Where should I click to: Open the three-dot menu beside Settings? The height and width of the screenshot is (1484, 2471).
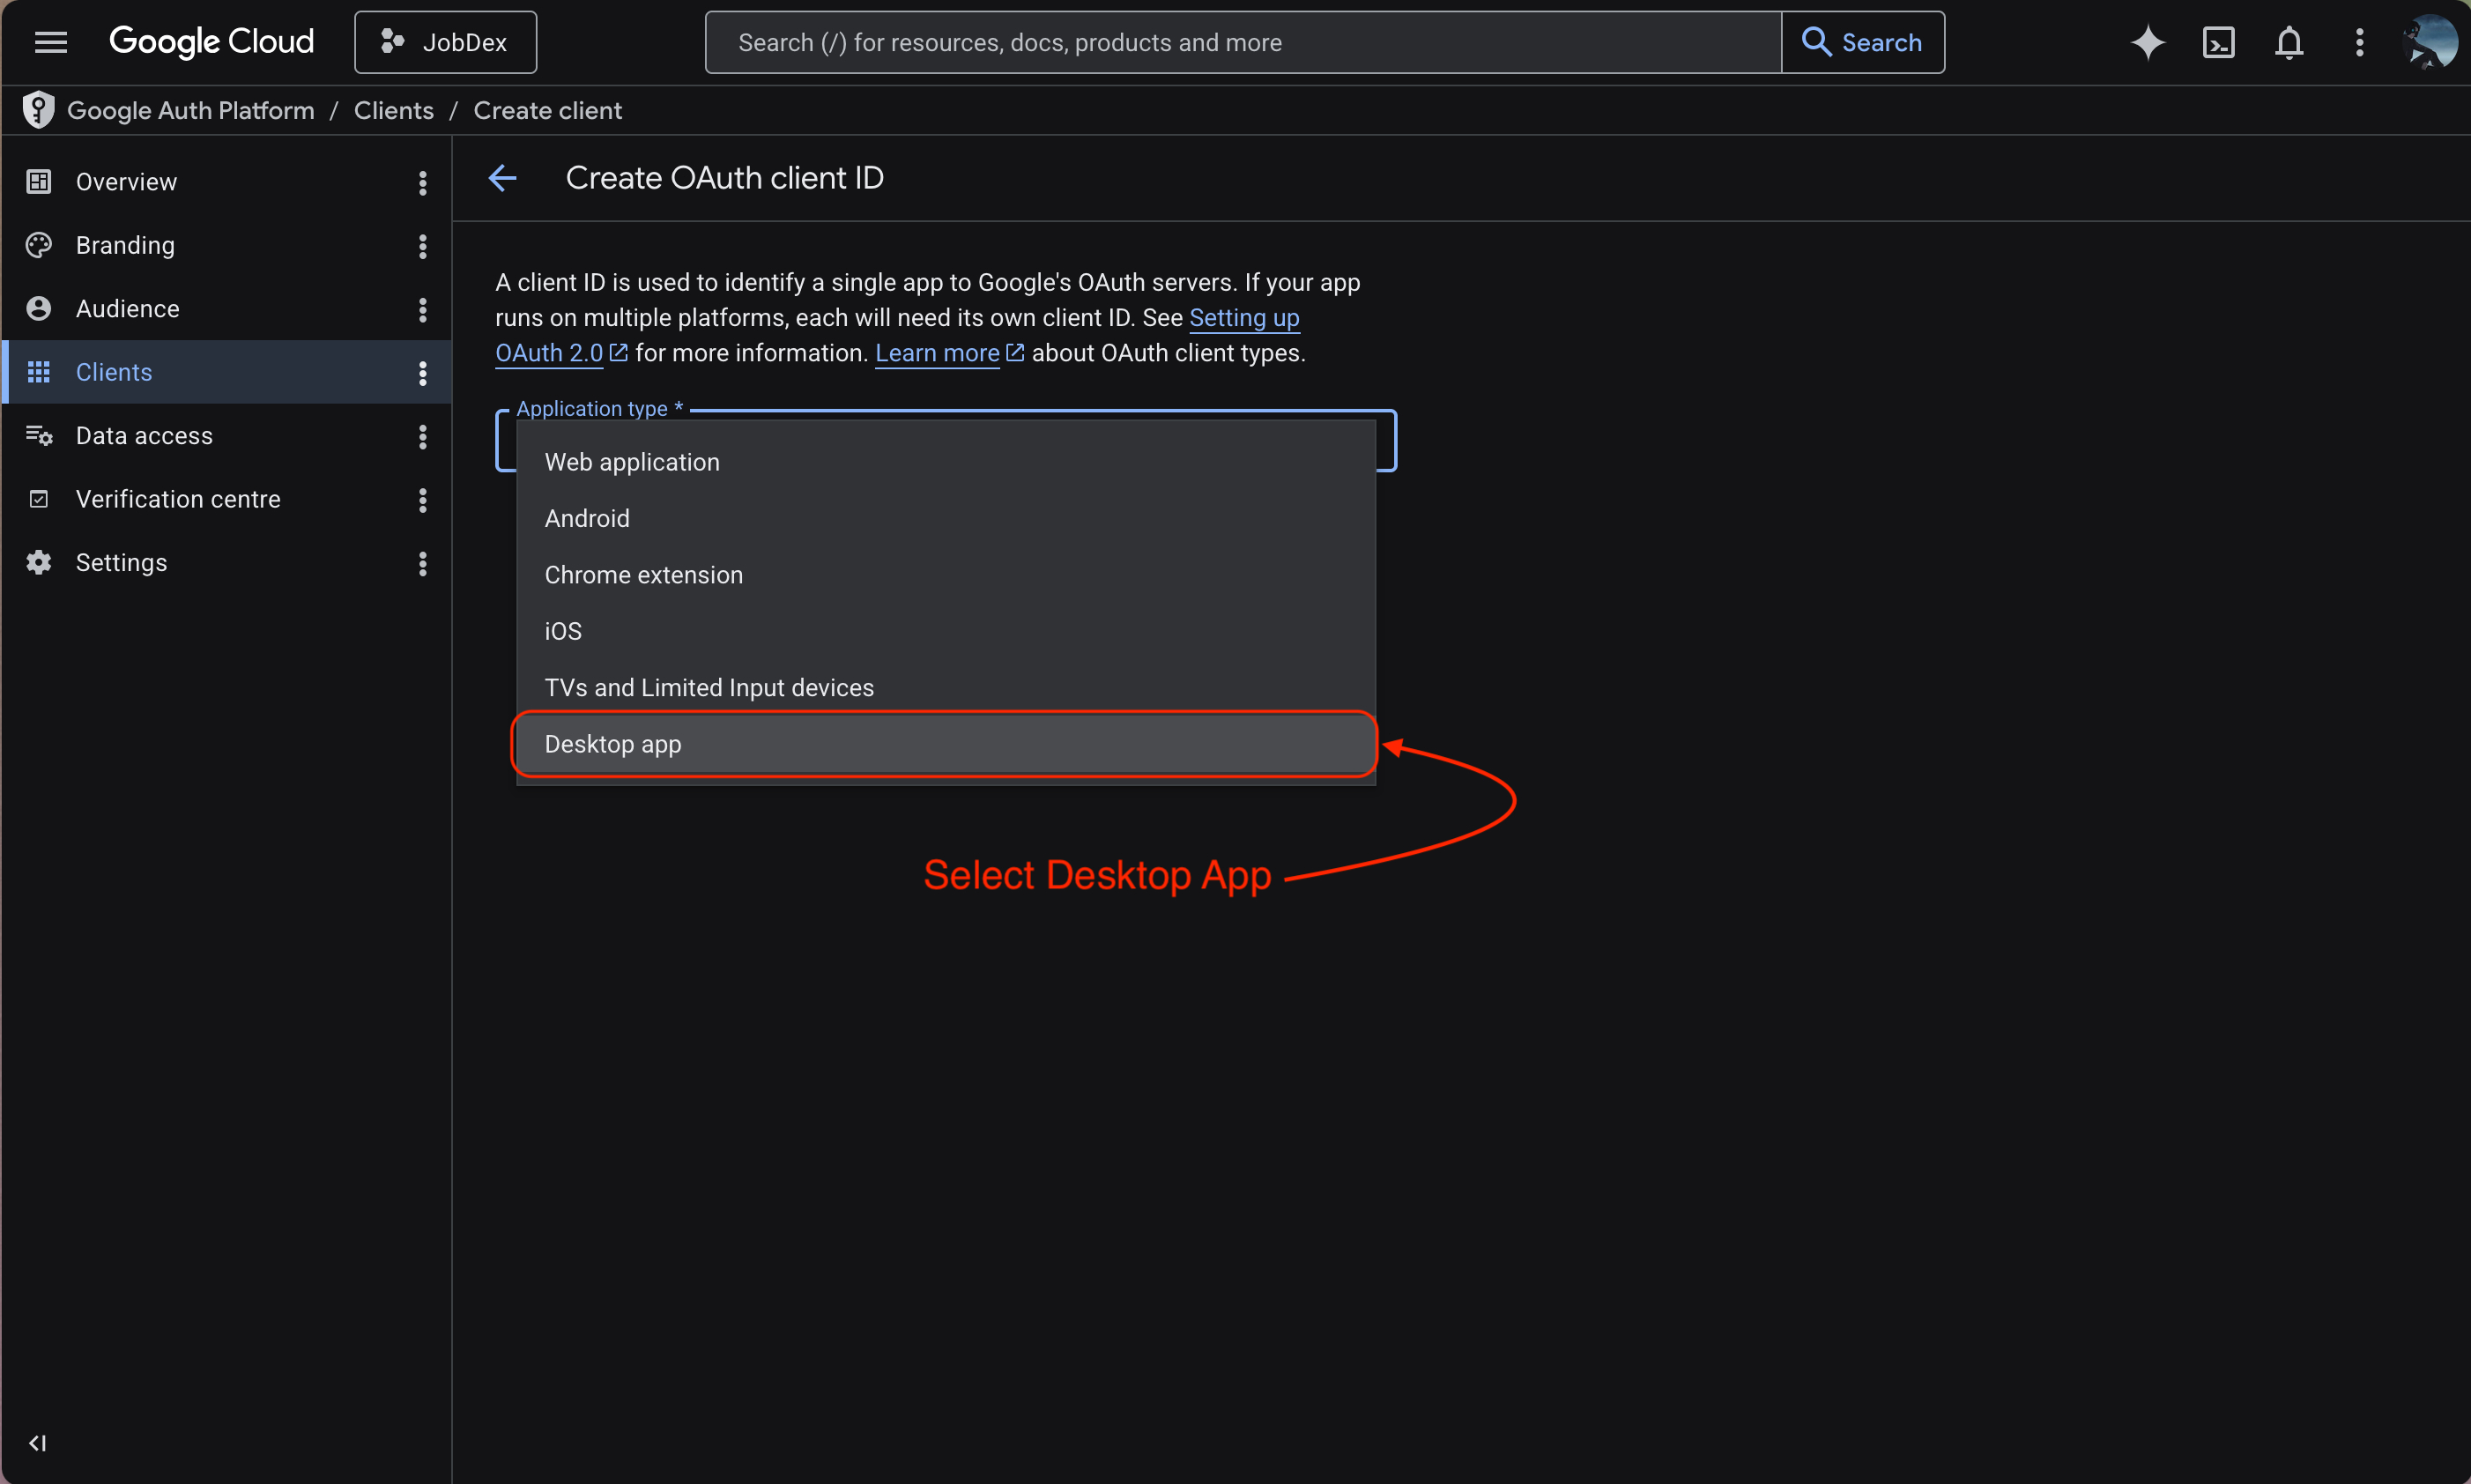tap(423, 564)
